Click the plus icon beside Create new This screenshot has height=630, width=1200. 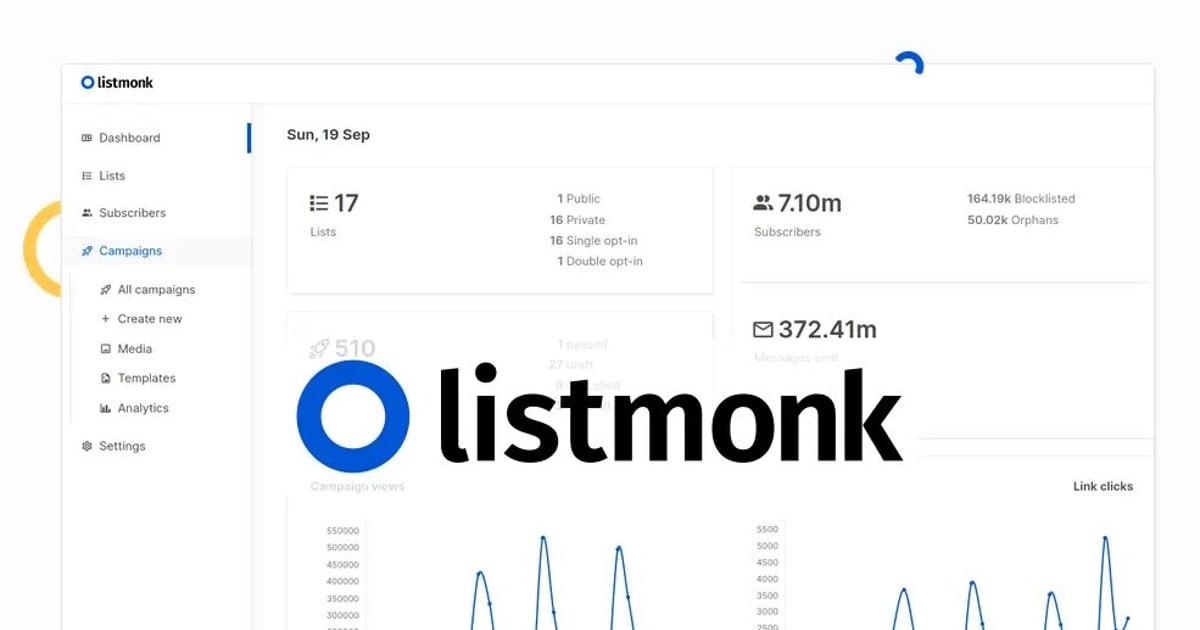pos(106,319)
